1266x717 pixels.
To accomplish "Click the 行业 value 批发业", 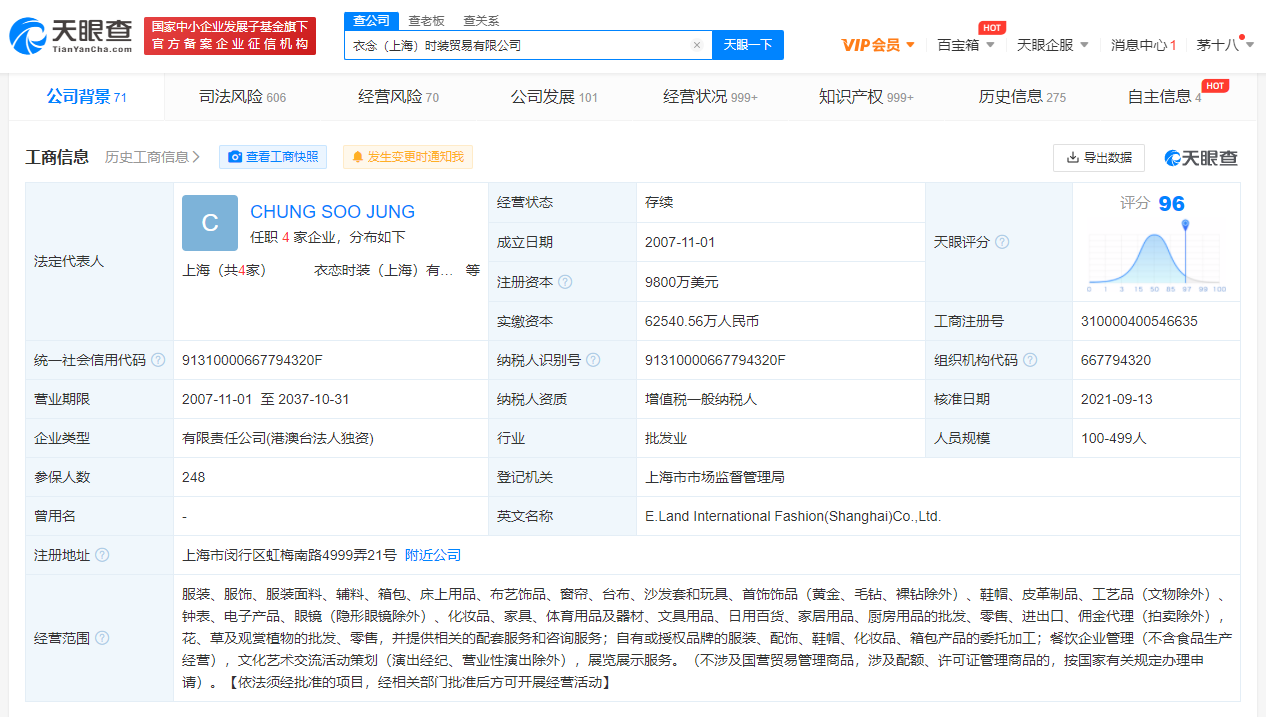I will tap(666, 438).
